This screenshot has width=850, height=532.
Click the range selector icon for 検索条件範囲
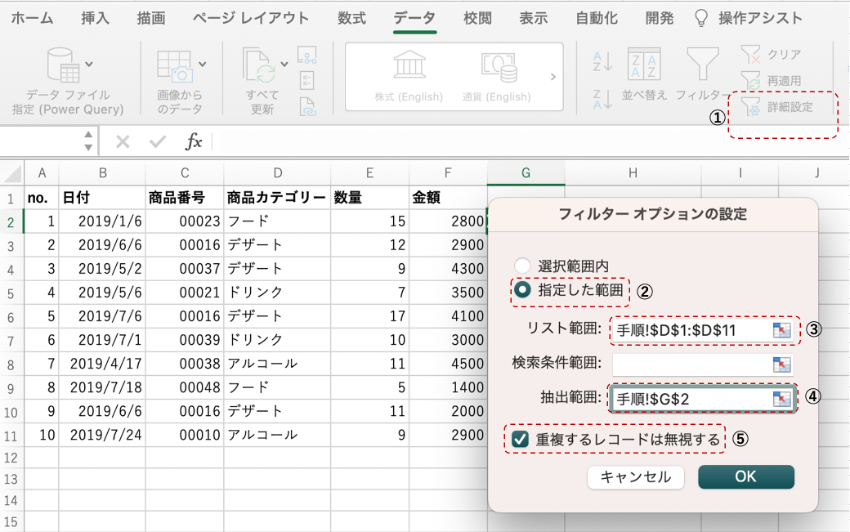781,364
